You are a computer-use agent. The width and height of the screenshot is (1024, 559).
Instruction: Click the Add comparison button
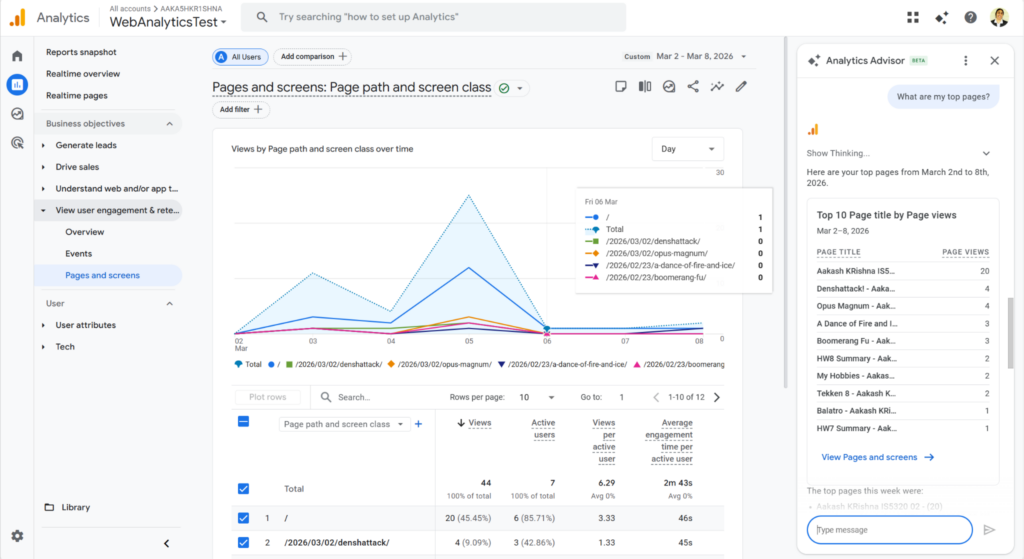coord(313,57)
